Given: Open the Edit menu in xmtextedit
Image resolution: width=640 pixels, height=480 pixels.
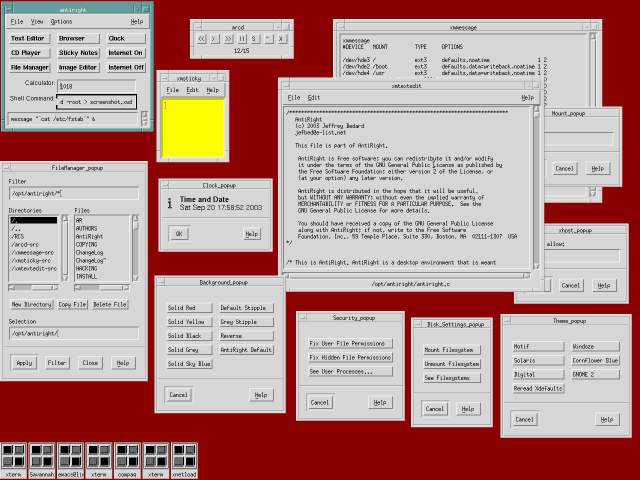Looking at the screenshot, I should coord(314,97).
